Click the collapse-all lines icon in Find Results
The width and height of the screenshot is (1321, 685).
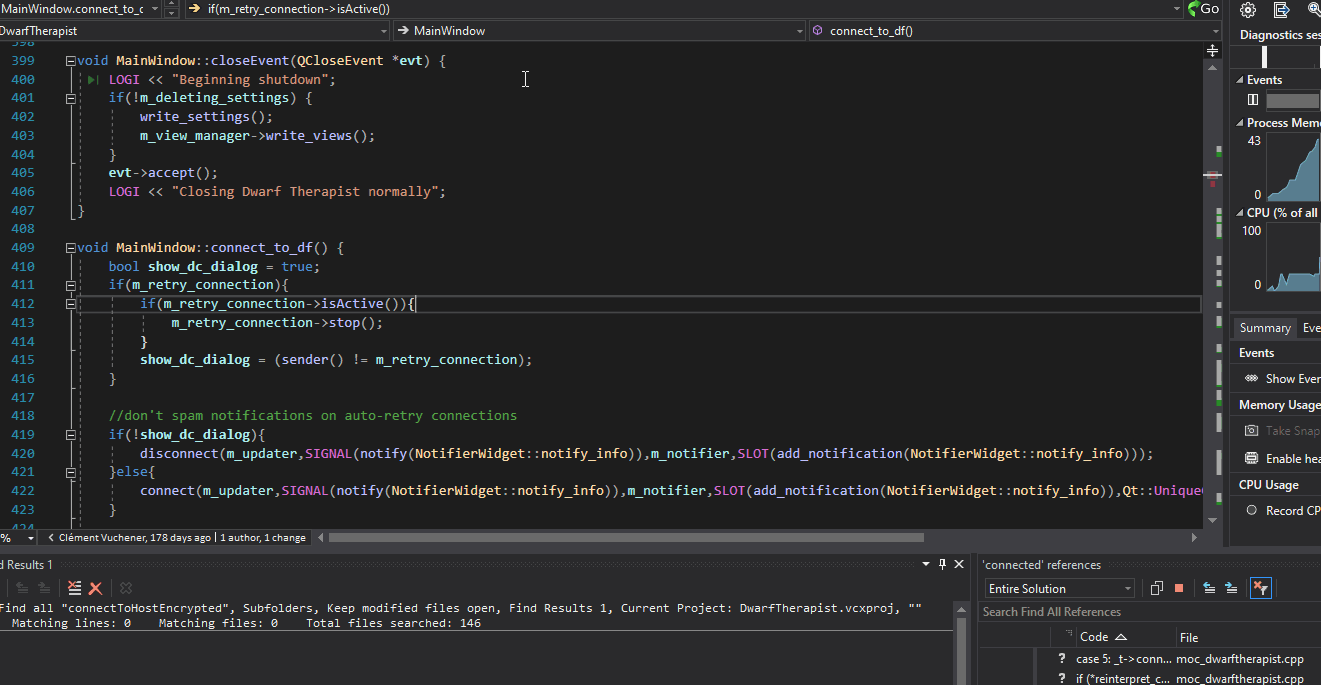coord(74,588)
